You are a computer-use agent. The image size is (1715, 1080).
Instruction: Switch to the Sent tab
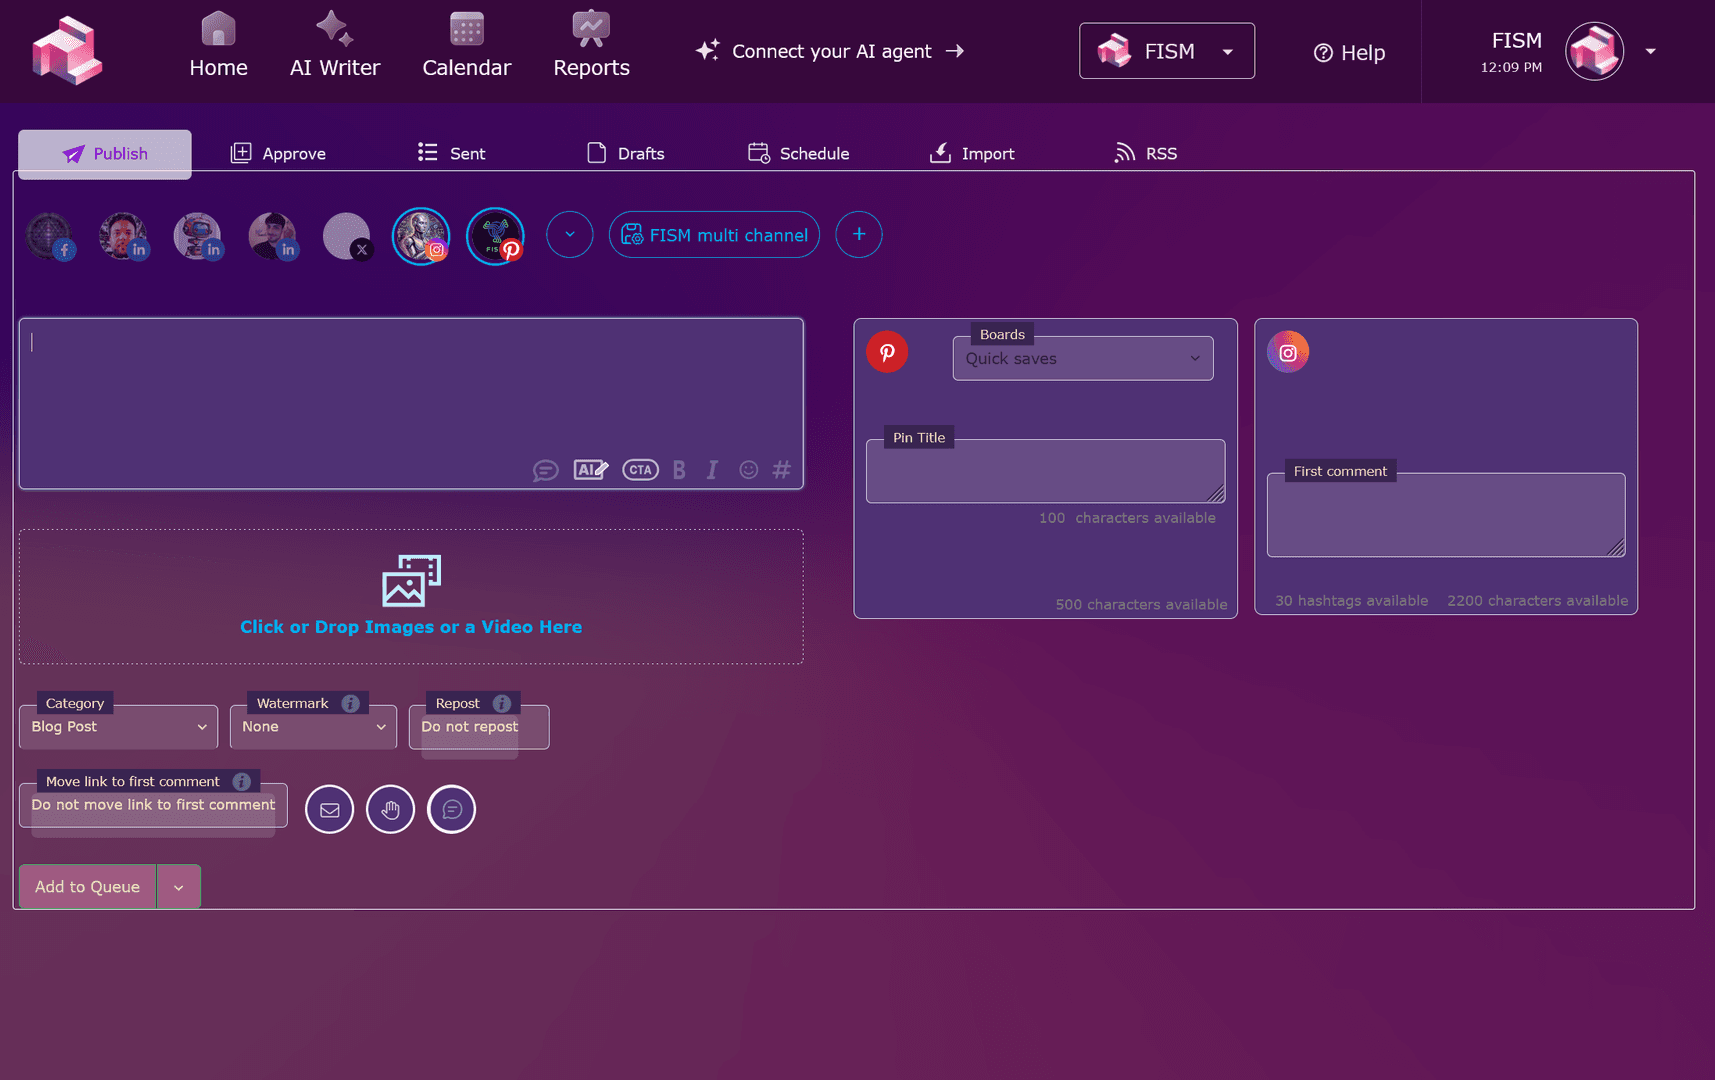point(451,153)
